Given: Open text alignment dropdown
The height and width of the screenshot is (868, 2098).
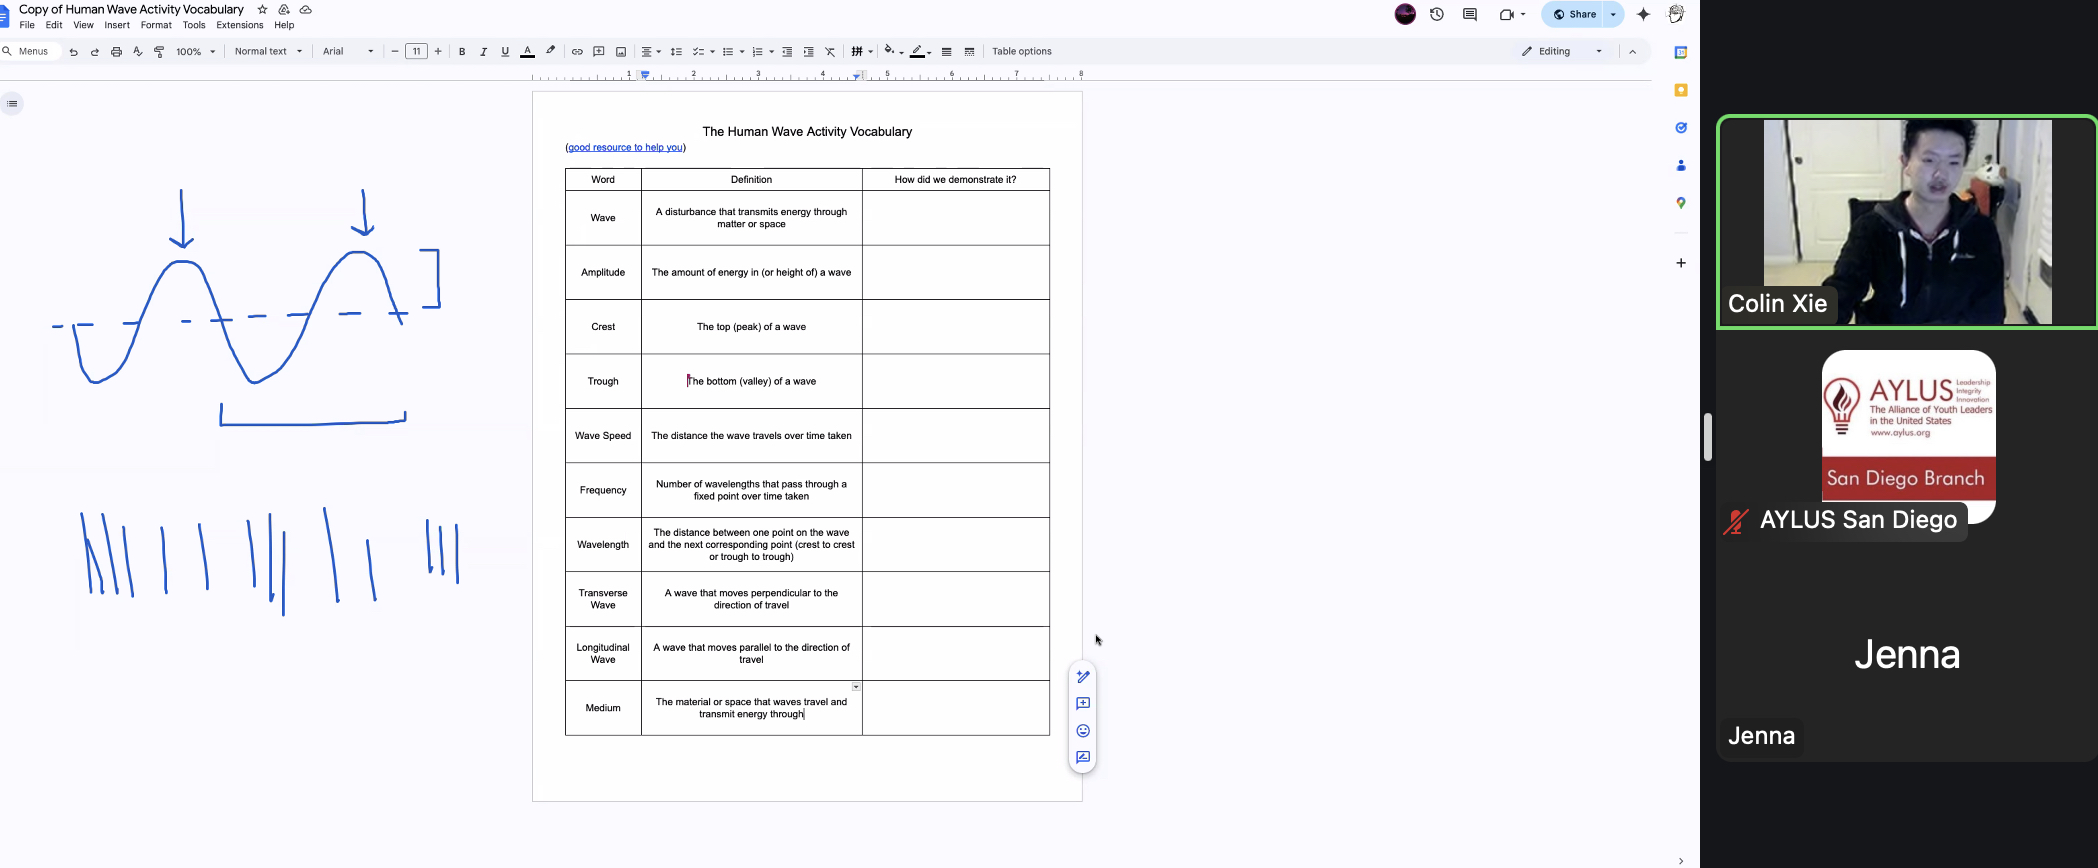Looking at the screenshot, I should click(x=651, y=52).
